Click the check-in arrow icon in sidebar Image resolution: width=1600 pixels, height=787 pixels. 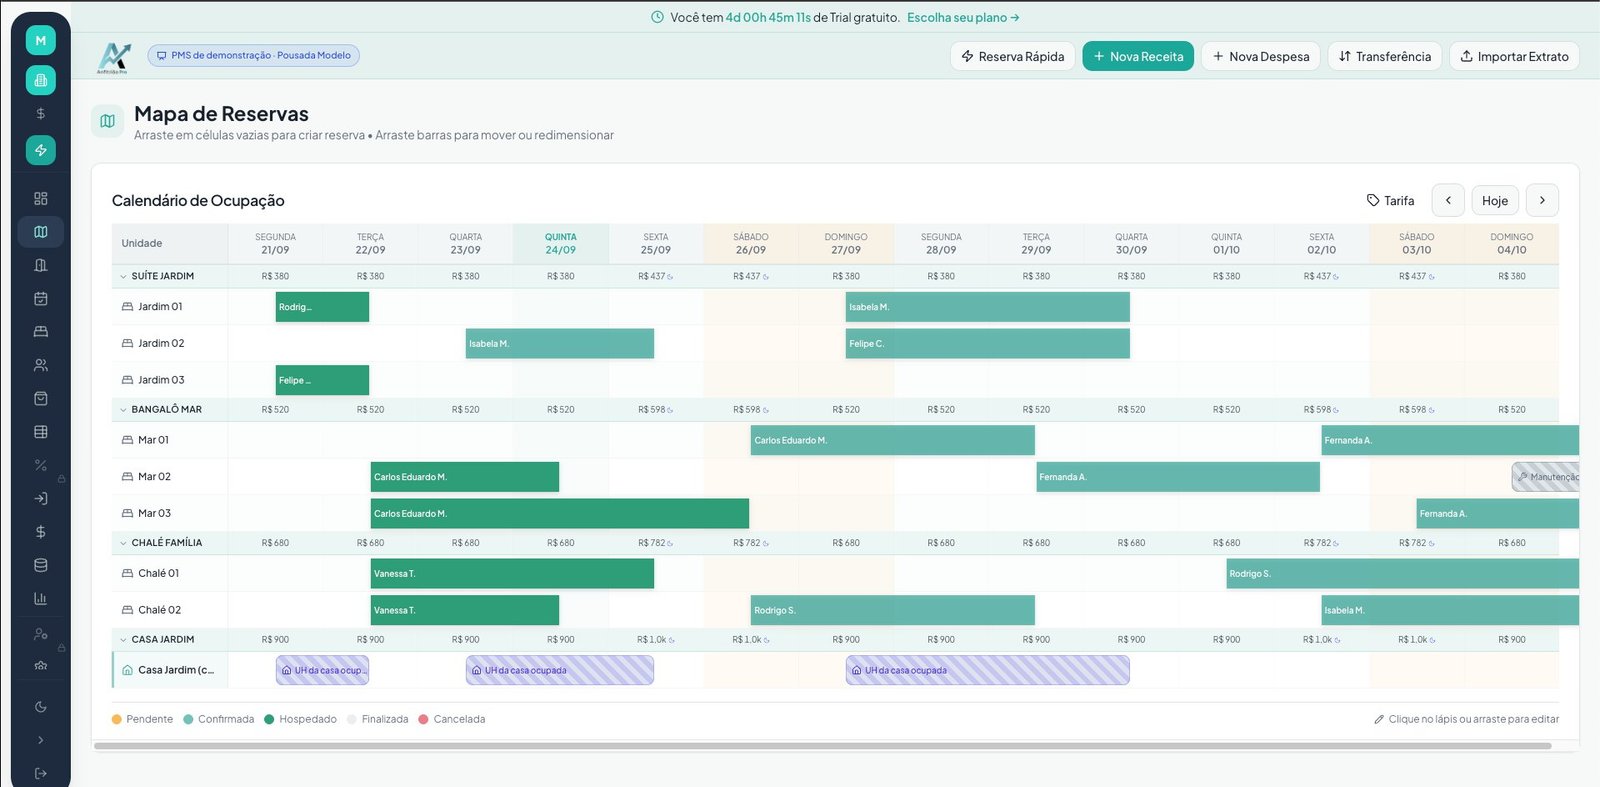(41, 498)
